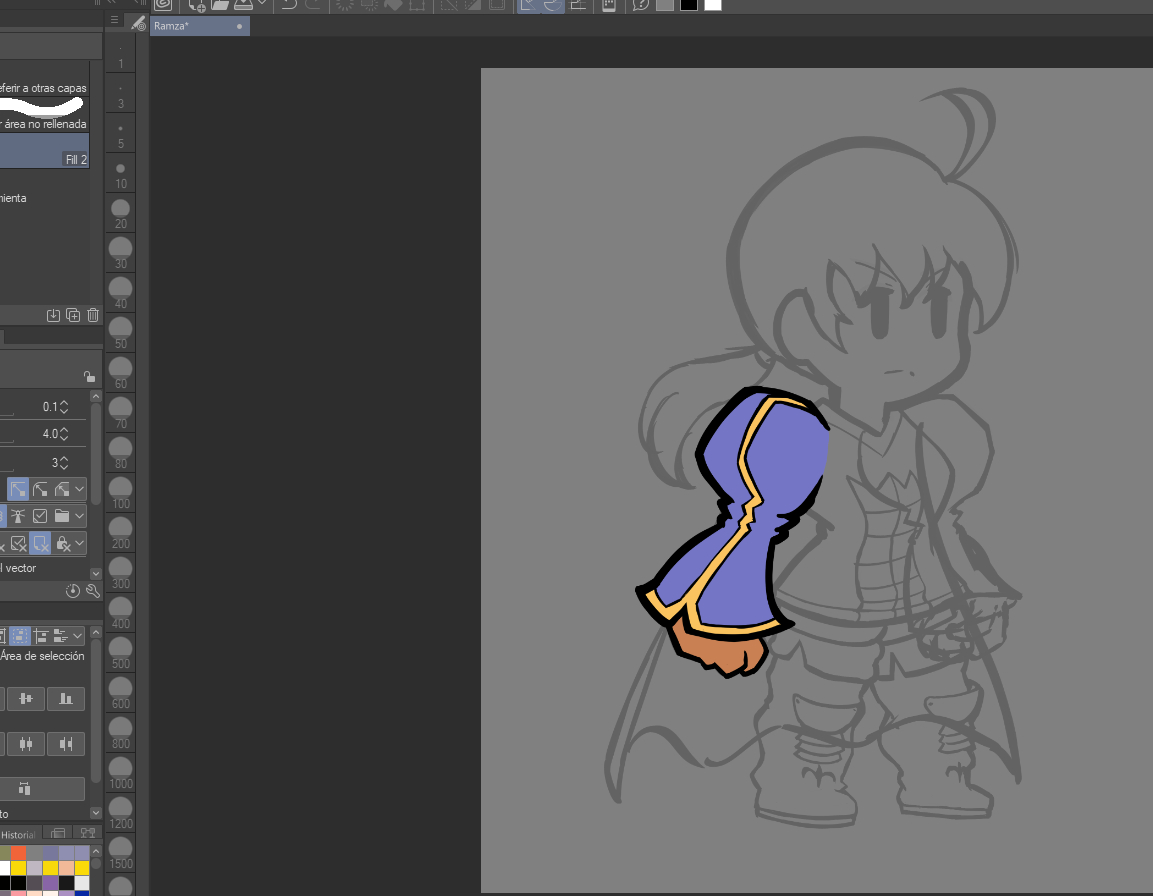The height and width of the screenshot is (896, 1153).
Task: Toggle the checkmark selected layer option
Action: tap(40, 516)
